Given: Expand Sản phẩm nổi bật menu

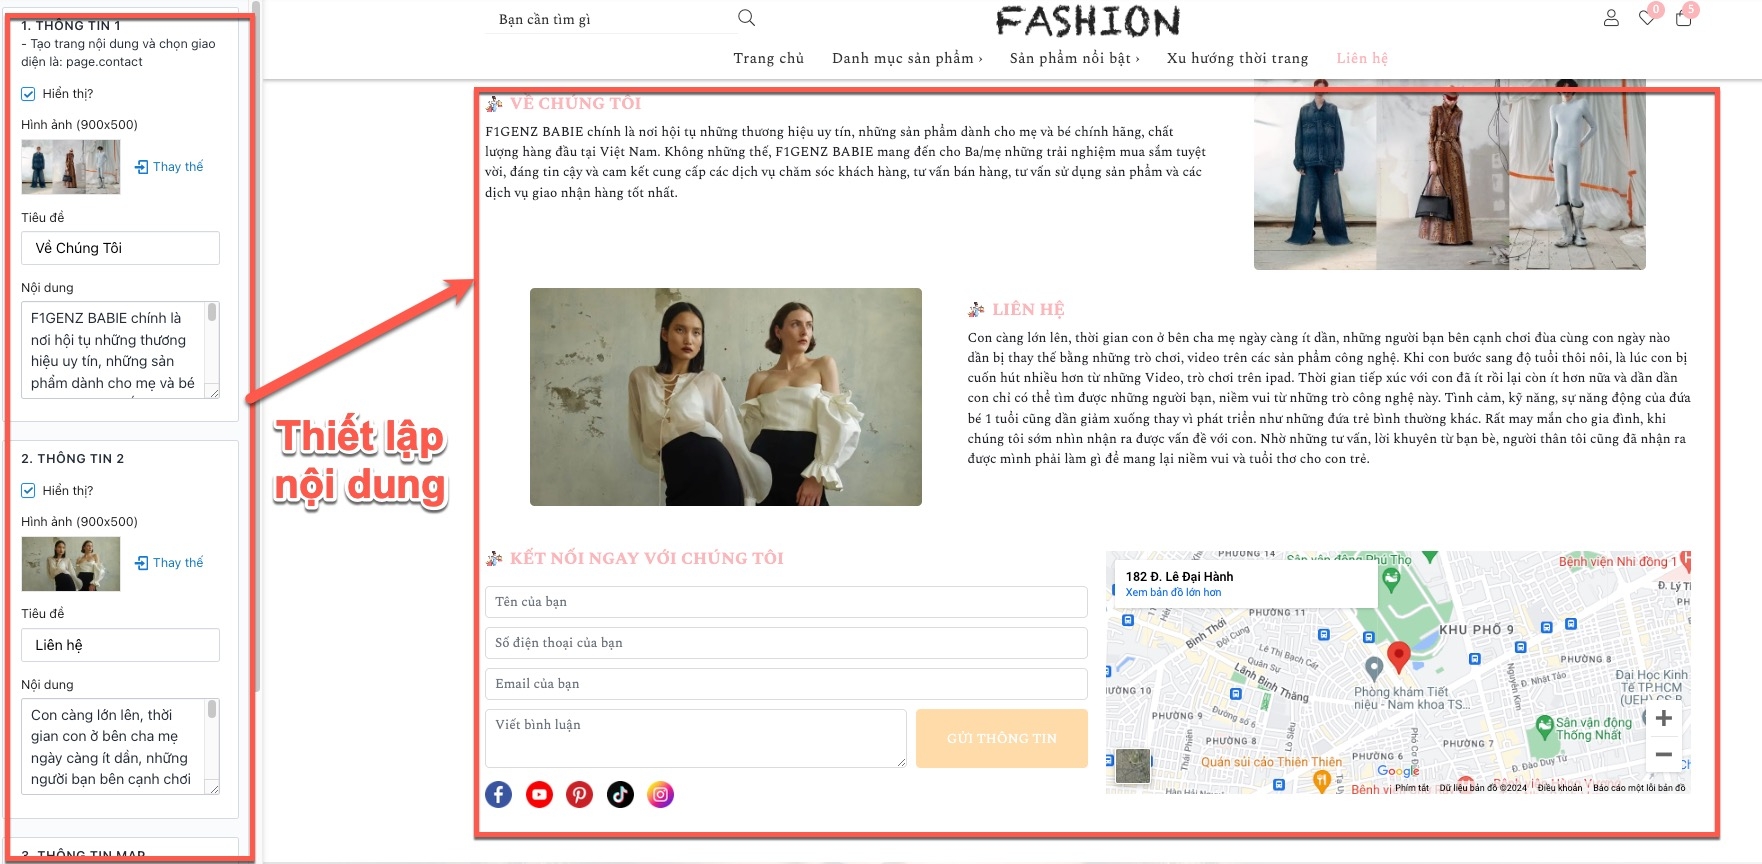Looking at the screenshot, I should click(x=1074, y=58).
